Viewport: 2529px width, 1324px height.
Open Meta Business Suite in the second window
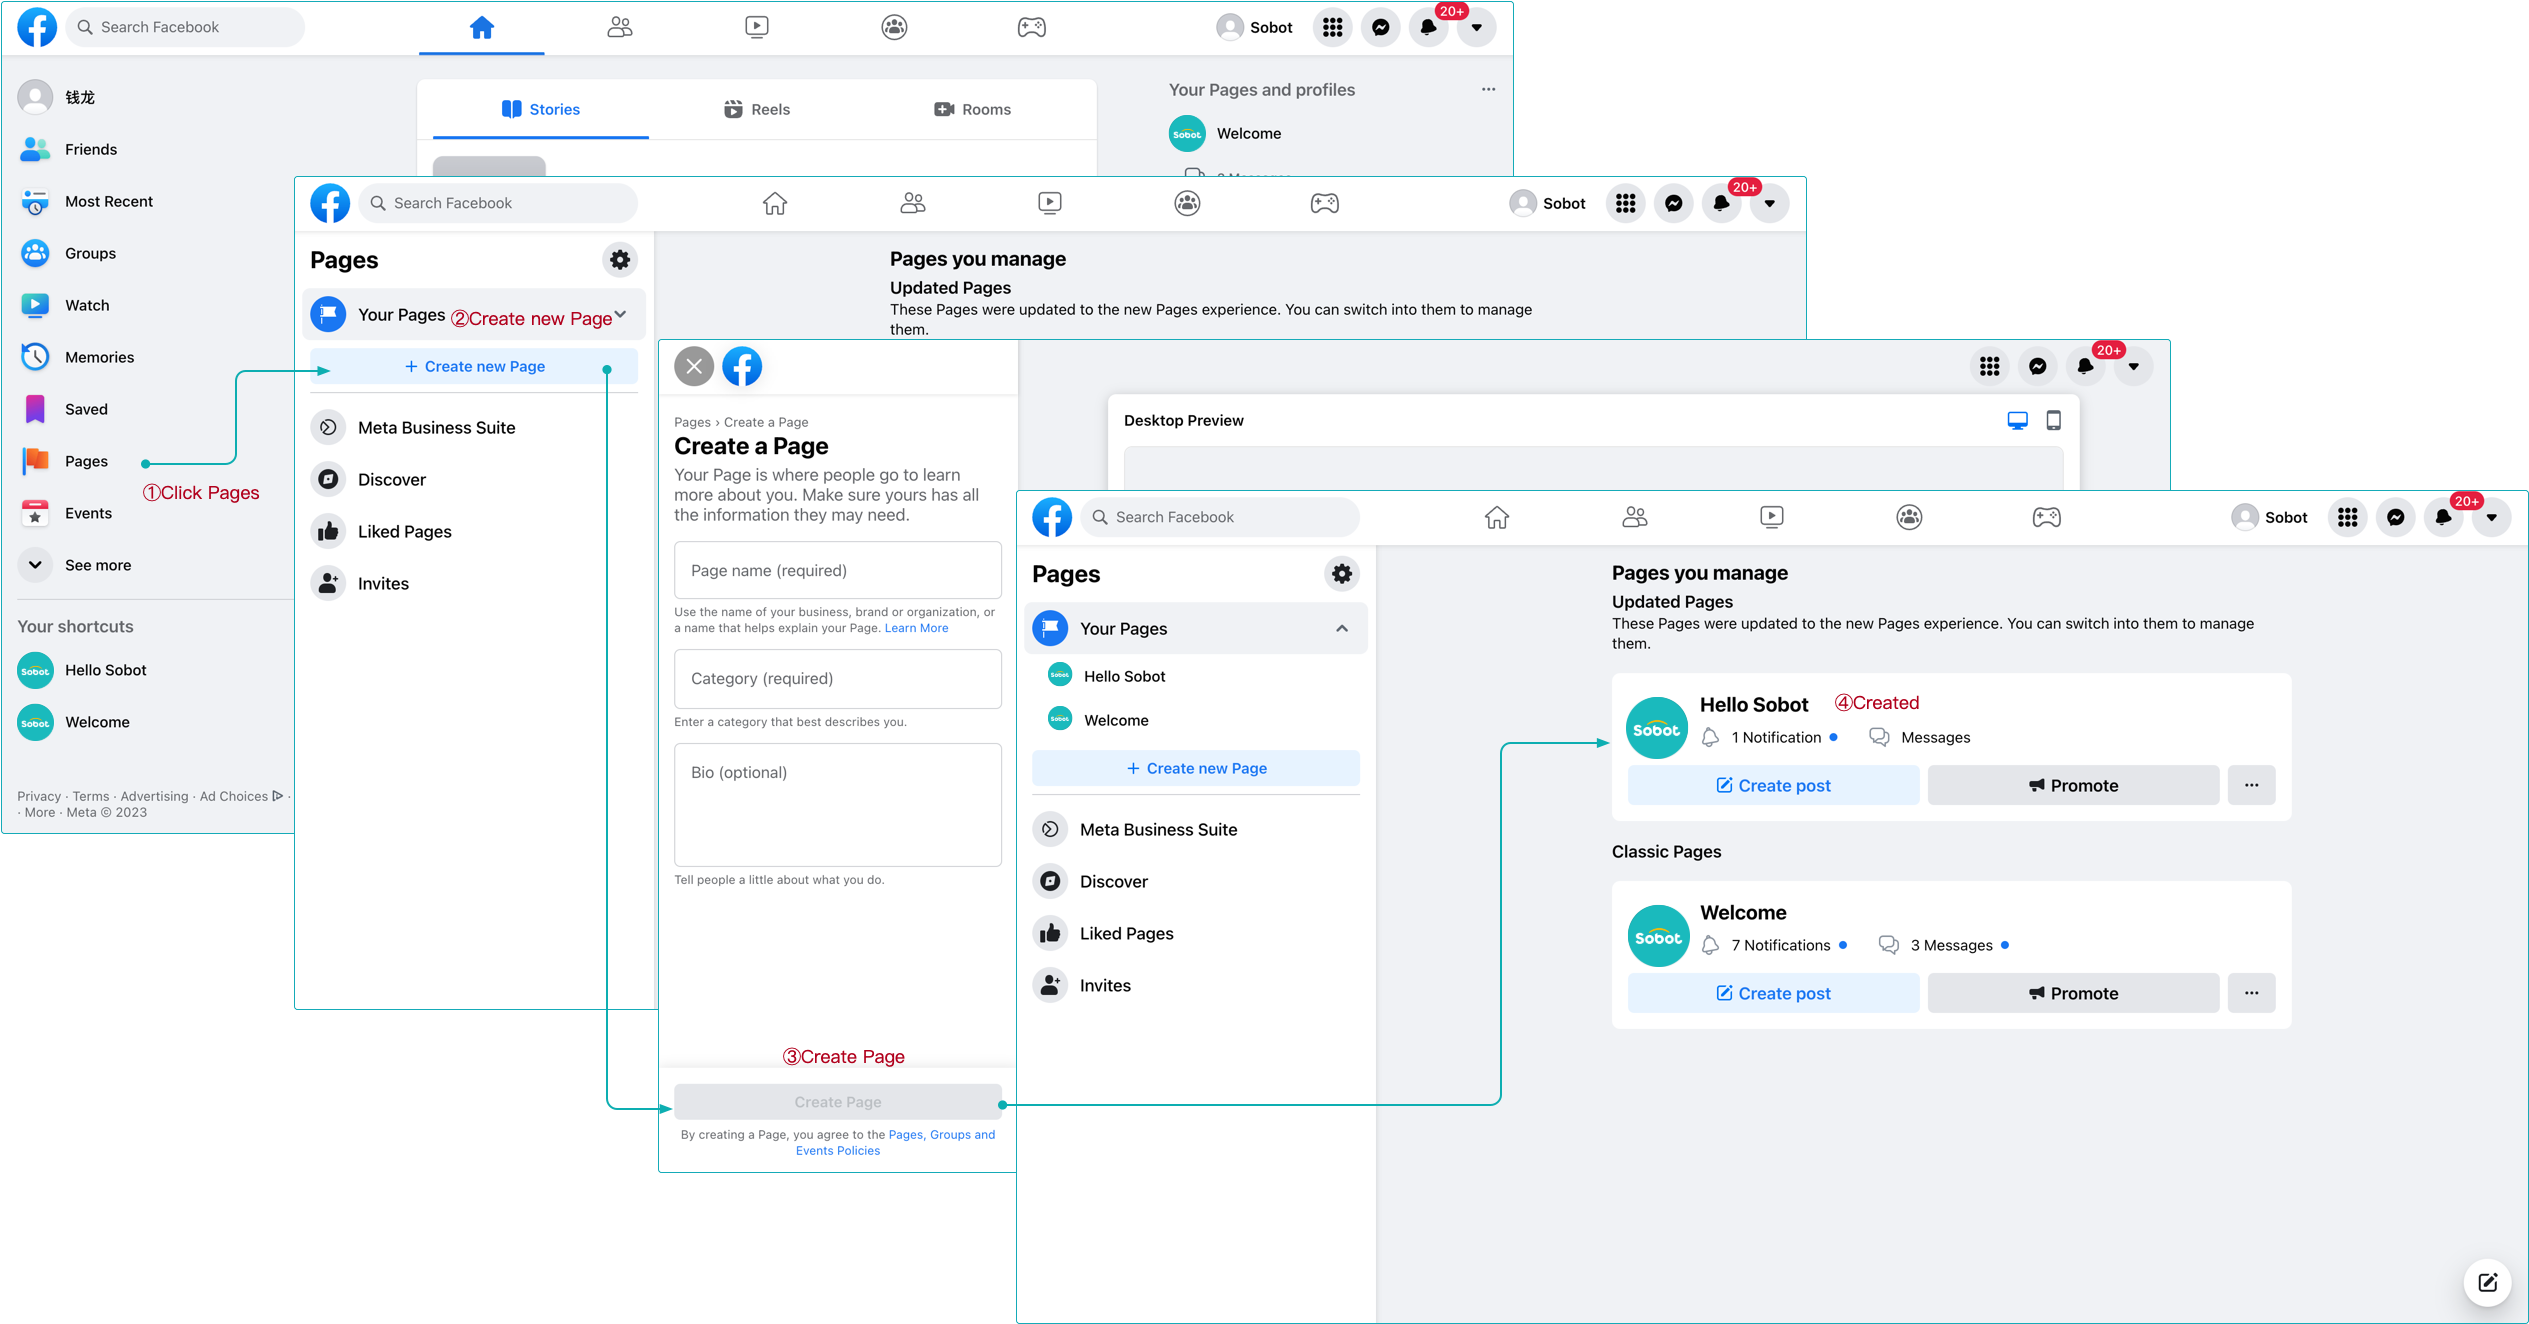point(436,427)
